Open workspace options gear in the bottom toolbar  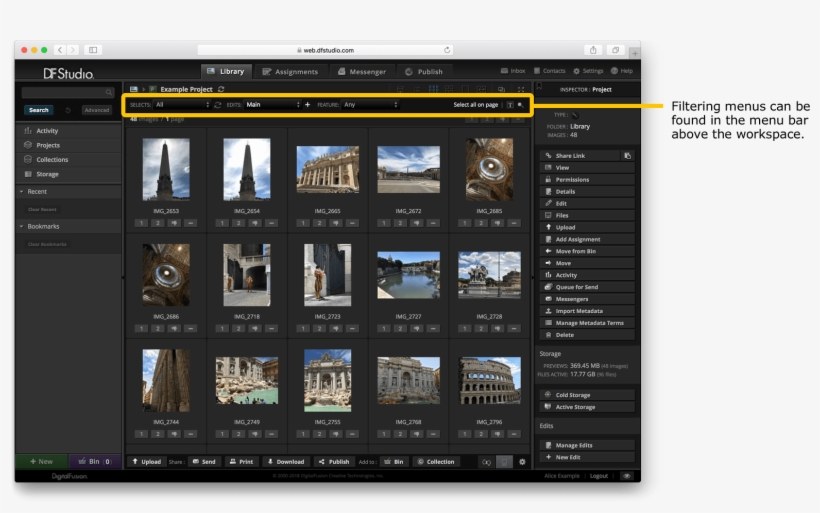522,462
